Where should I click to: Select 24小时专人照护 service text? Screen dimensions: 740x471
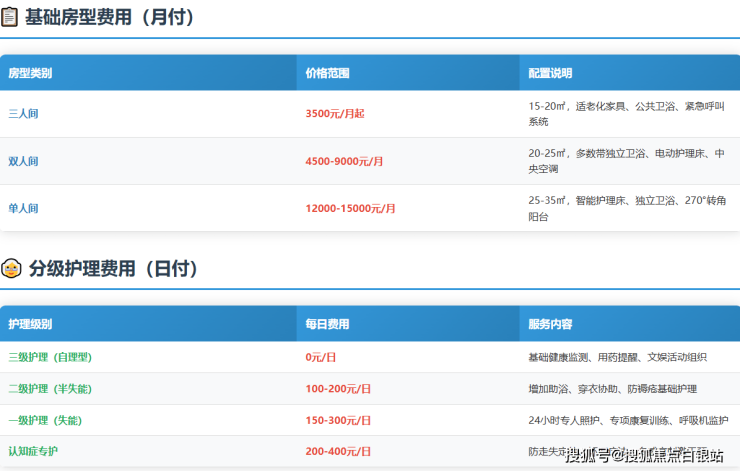click(628, 421)
